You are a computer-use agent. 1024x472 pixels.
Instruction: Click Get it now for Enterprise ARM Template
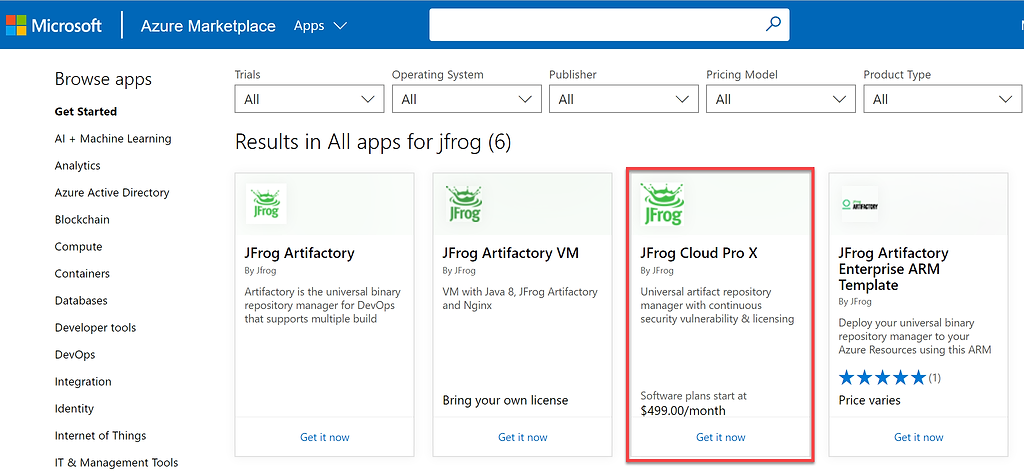point(918,437)
